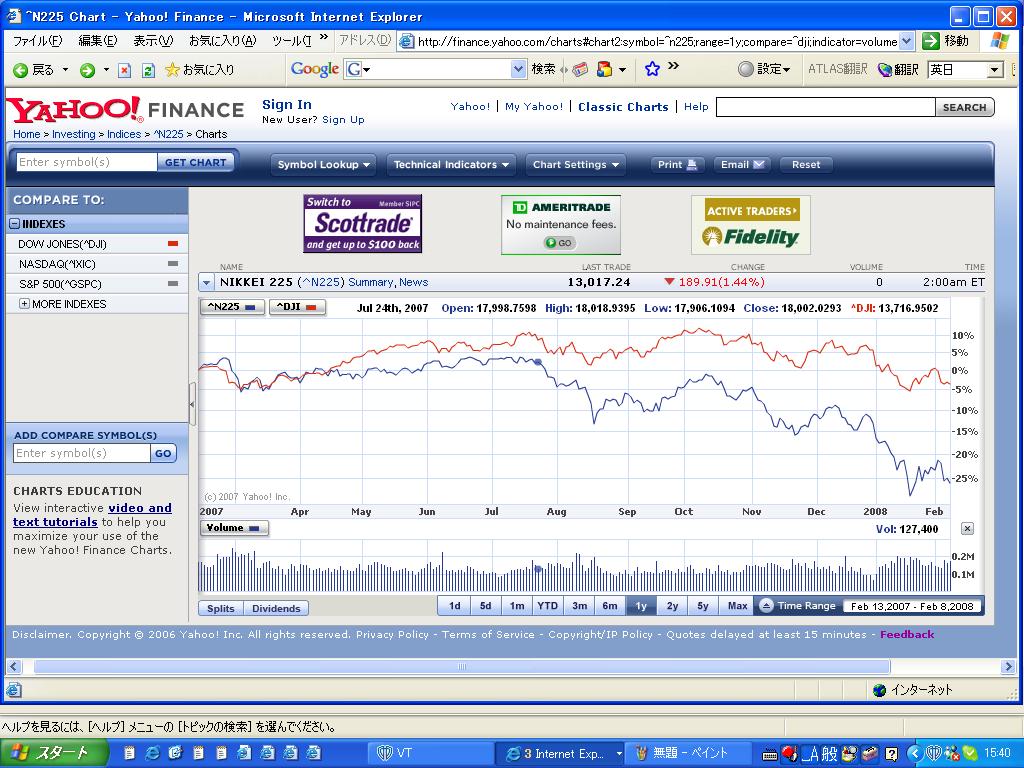Click the ATLAS translation toolbar button
Image resolution: width=1024 pixels, height=768 pixels.
838,69
